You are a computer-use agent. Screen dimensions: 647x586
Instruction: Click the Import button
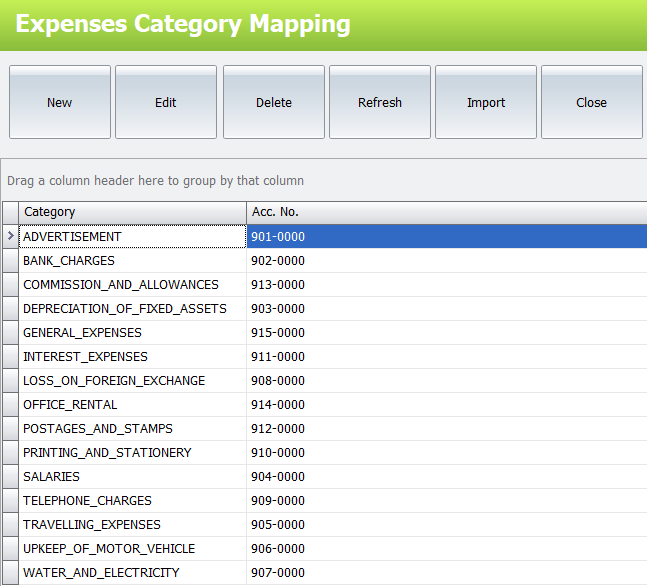(x=486, y=102)
